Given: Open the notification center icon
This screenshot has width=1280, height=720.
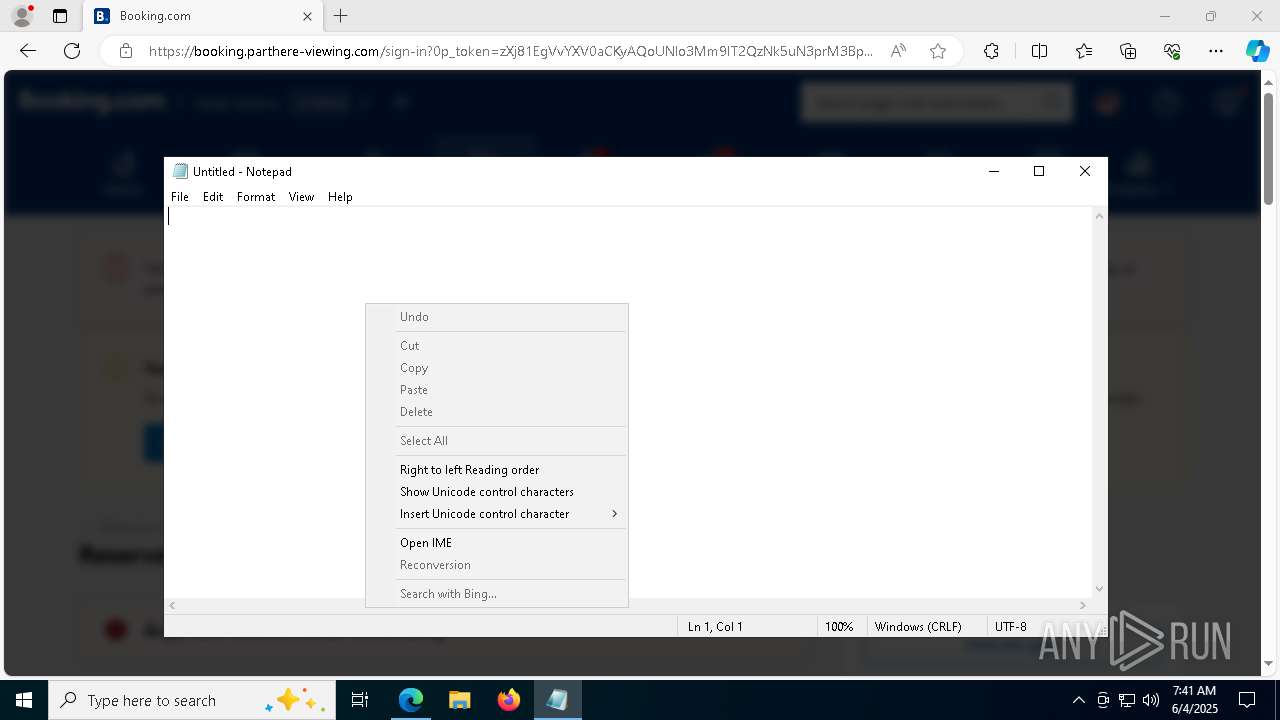Looking at the screenshot, I should click(1247, 700).
